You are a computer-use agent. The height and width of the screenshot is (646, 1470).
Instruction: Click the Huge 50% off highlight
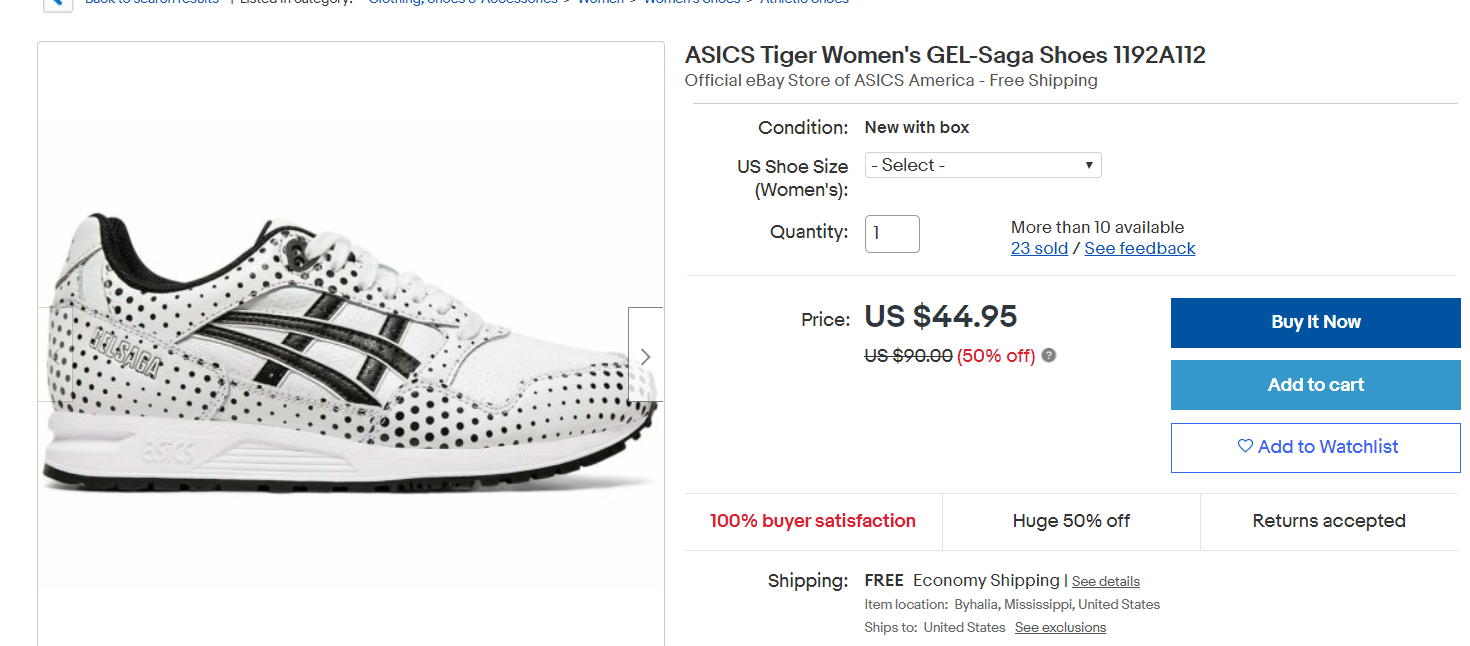(1071, 521)
